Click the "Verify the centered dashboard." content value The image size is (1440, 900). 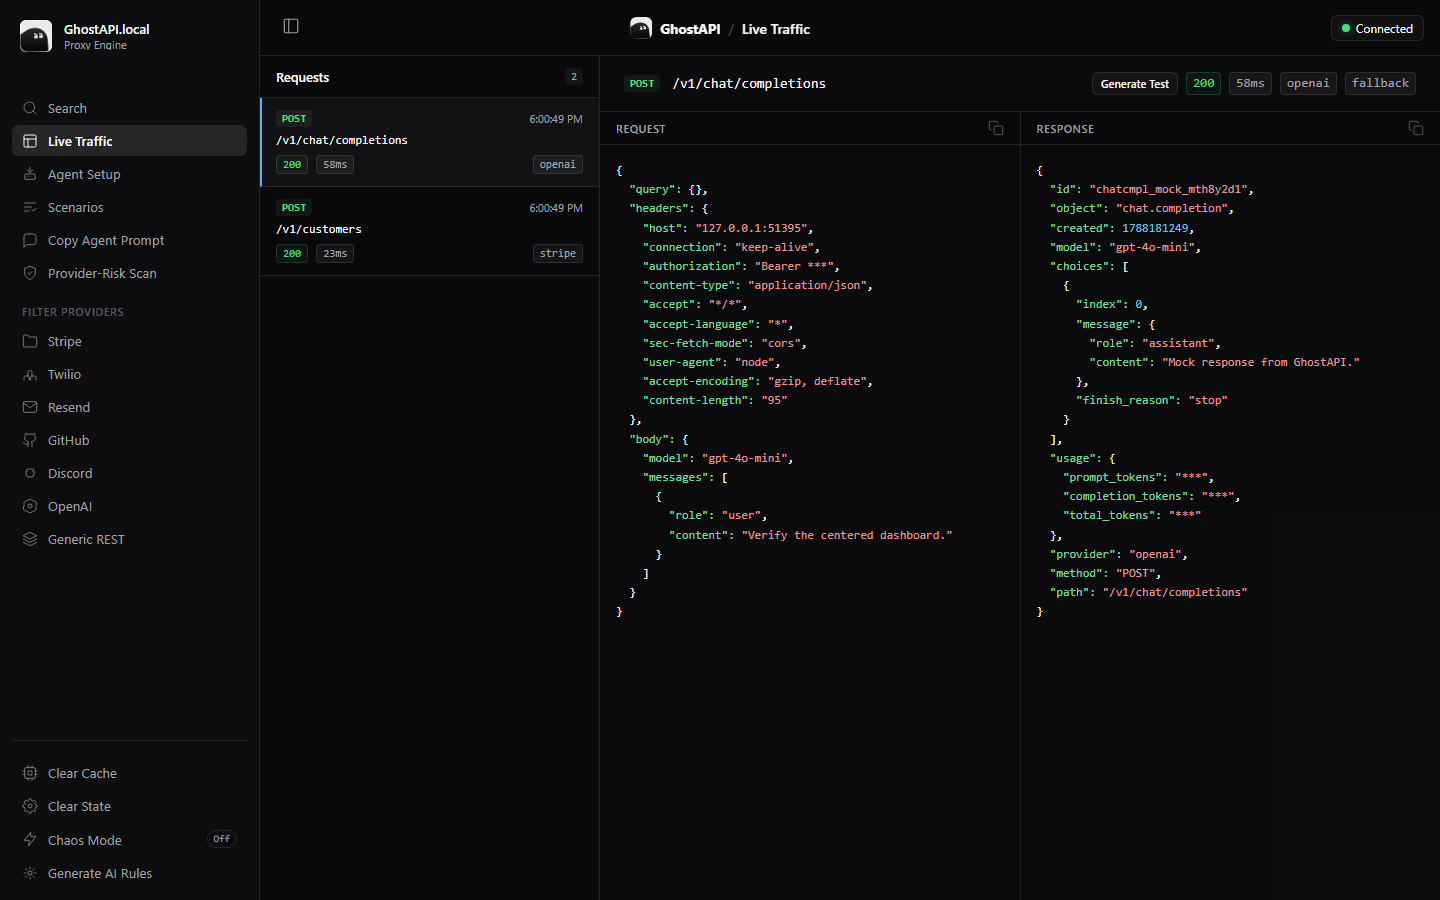click(848, 535)
